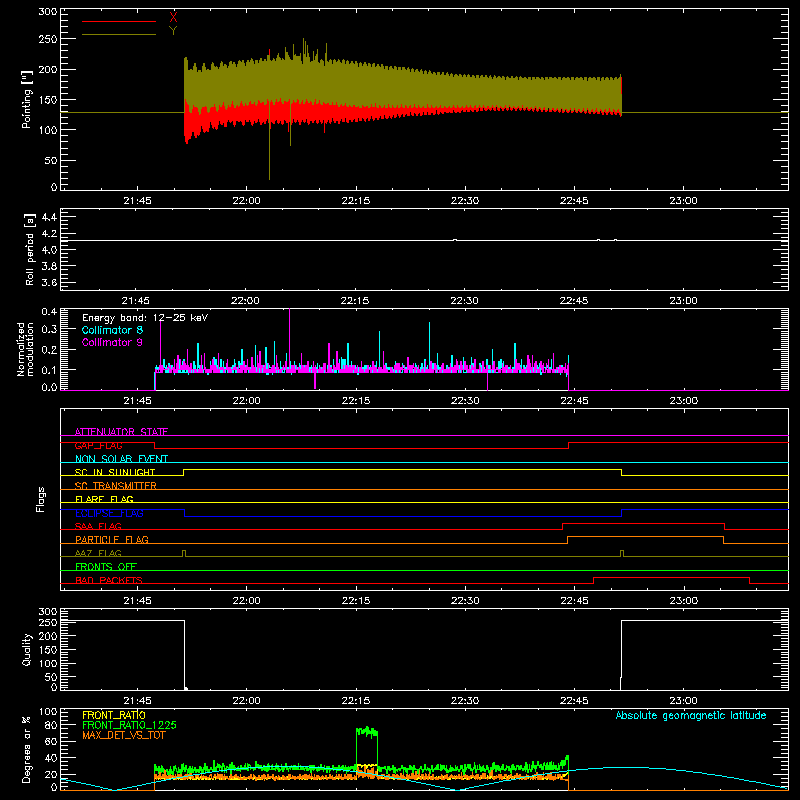This screenshot has height=800, width=800.
Task: Click the FRONT_RATIO_1225 legend entry
Action: point(130,725)
